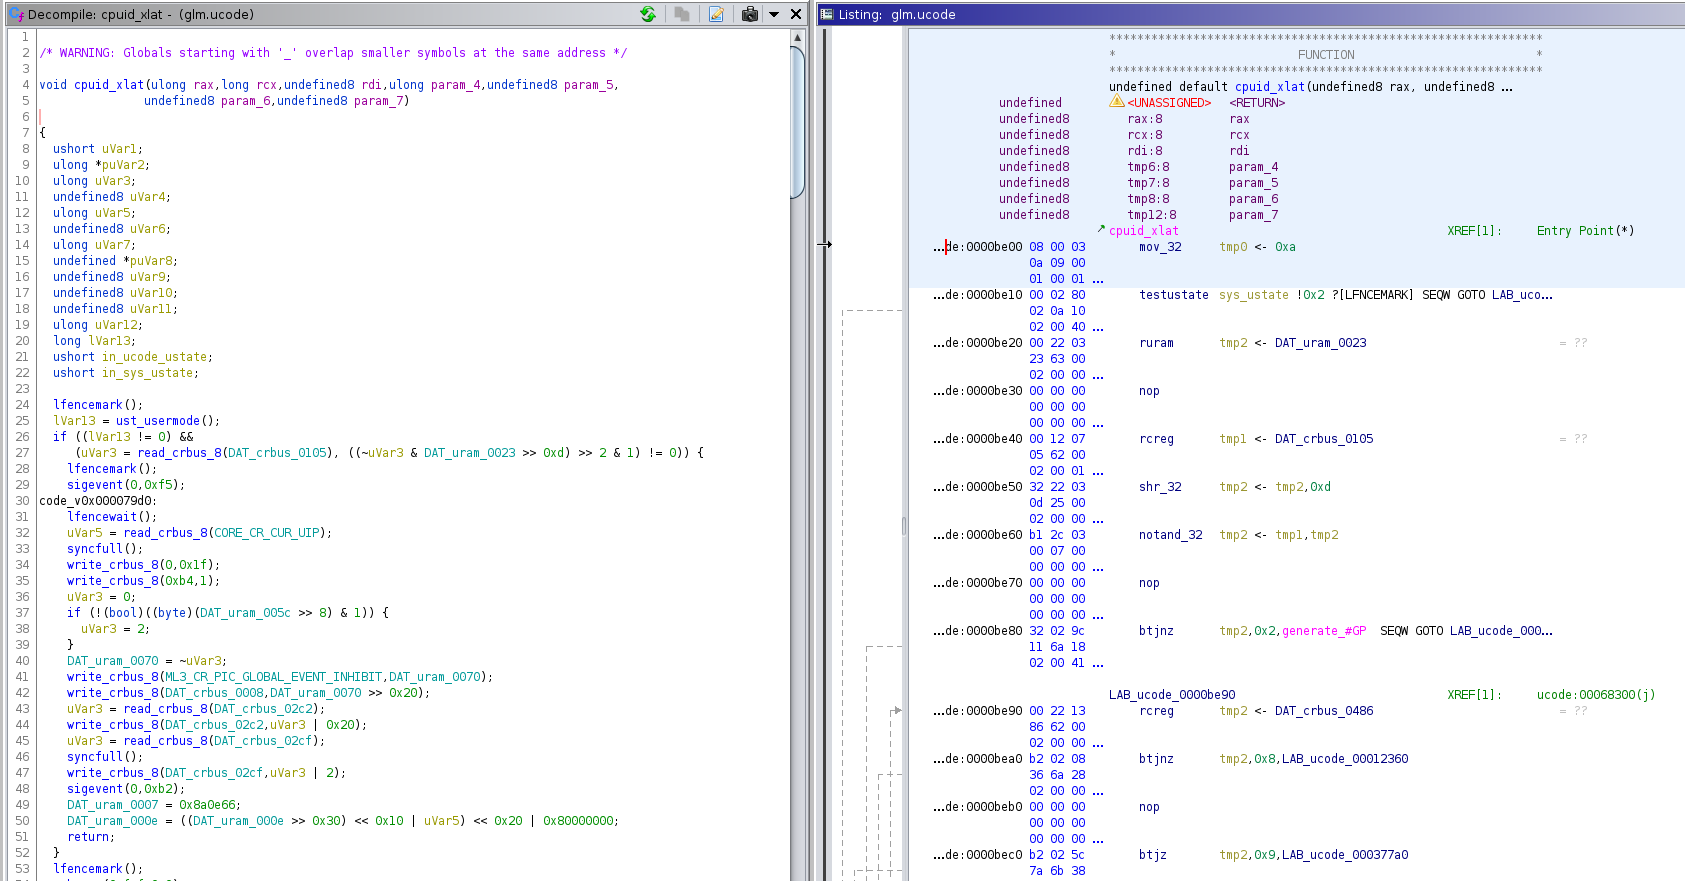Screen dimensions: 1685x881
Task: Click the Decompile panel vertical scrollbar
Action: [797, 120]
